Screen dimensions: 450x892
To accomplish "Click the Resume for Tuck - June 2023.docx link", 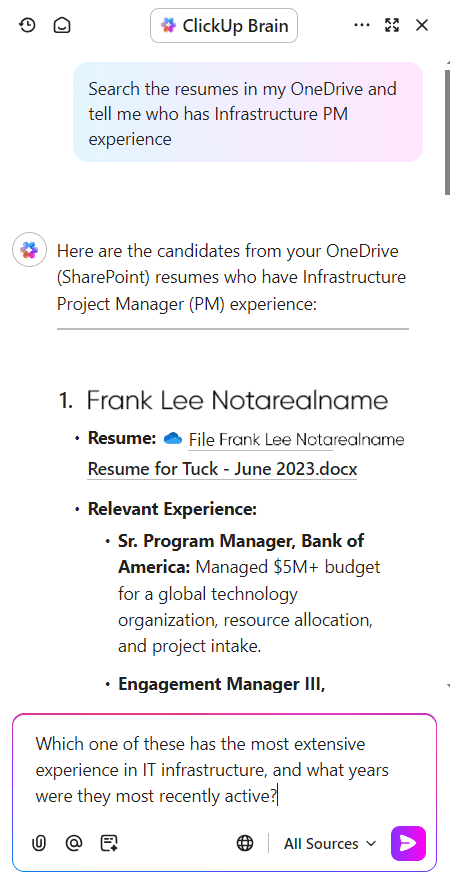I will click(x=222, y=469).
